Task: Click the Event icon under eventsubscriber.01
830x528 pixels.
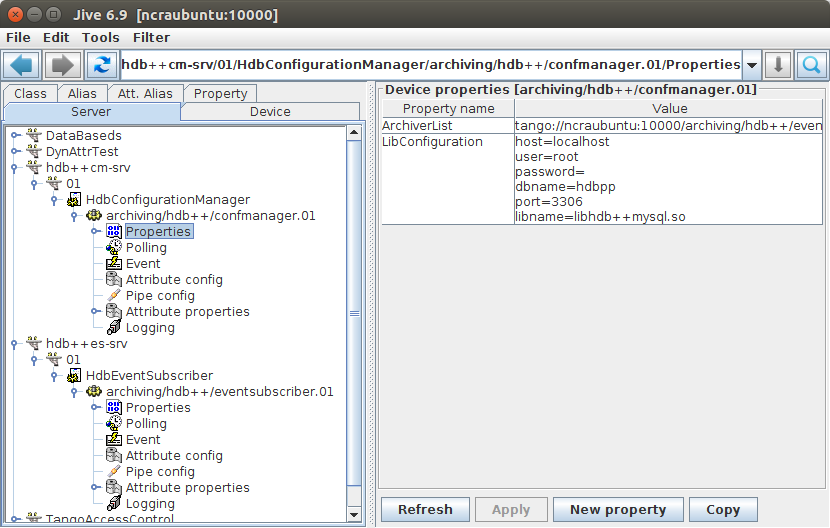Action: point(114,439)
